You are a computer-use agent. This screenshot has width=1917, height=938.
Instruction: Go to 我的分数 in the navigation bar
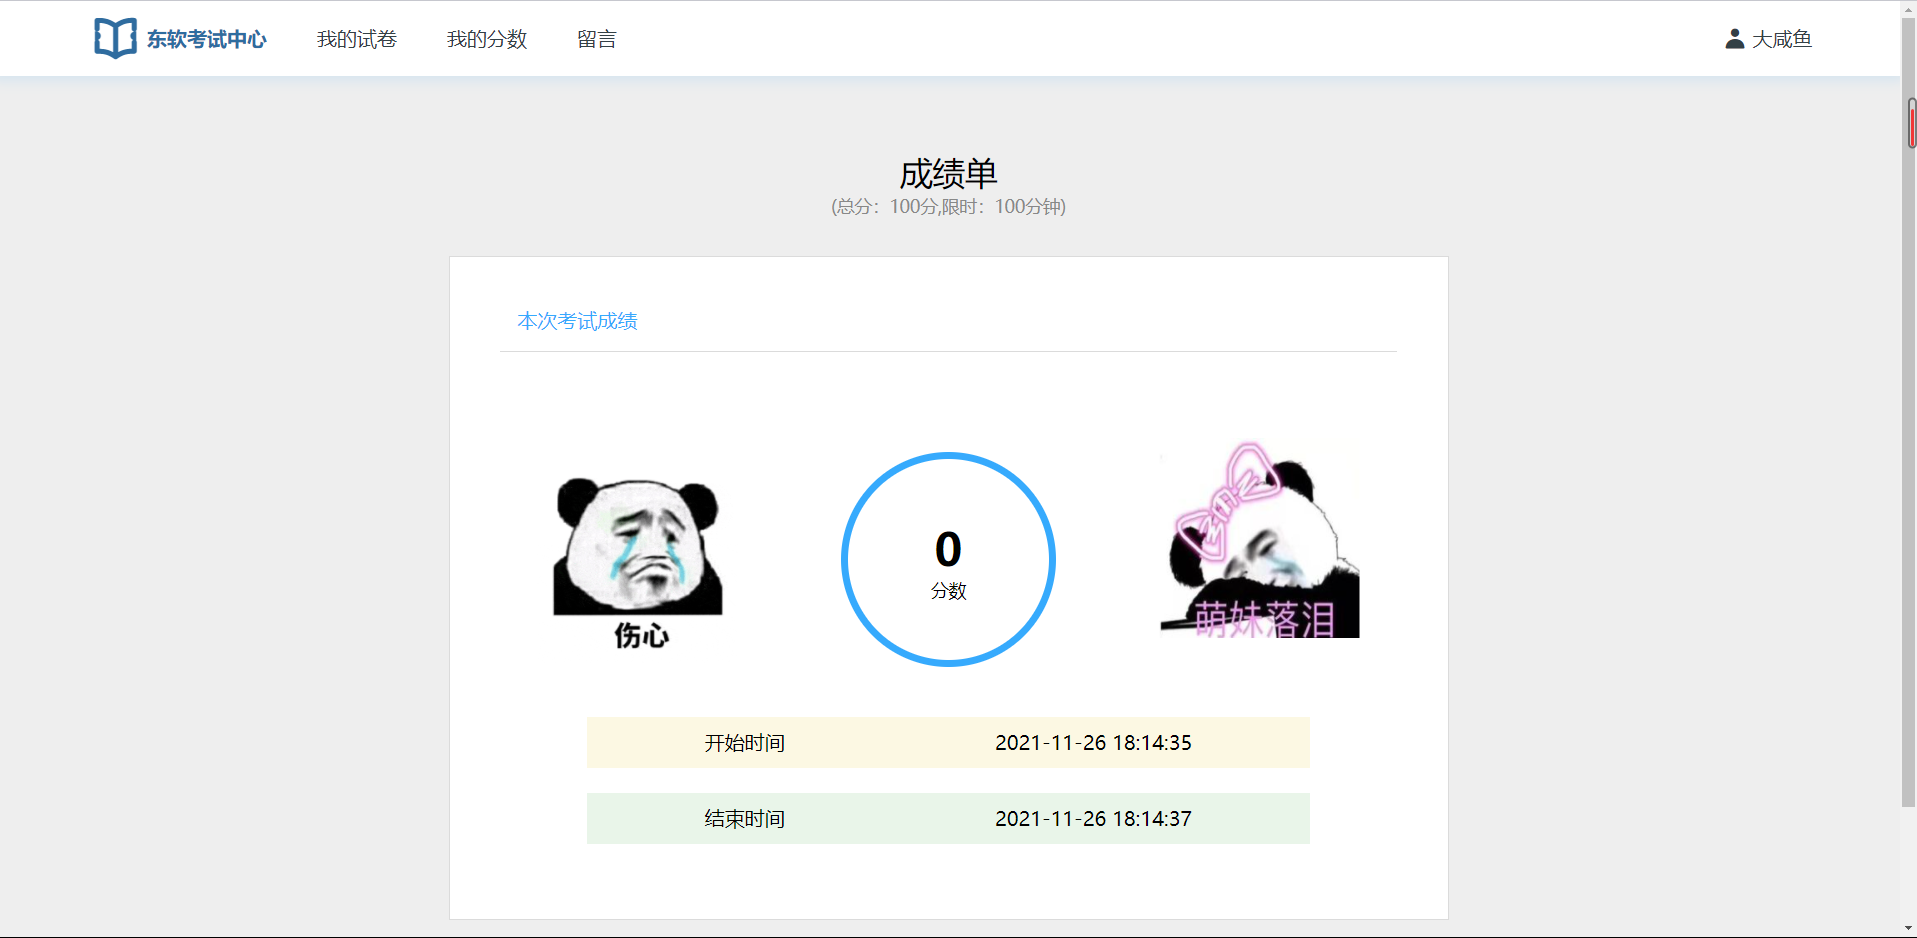pos(487,39)
